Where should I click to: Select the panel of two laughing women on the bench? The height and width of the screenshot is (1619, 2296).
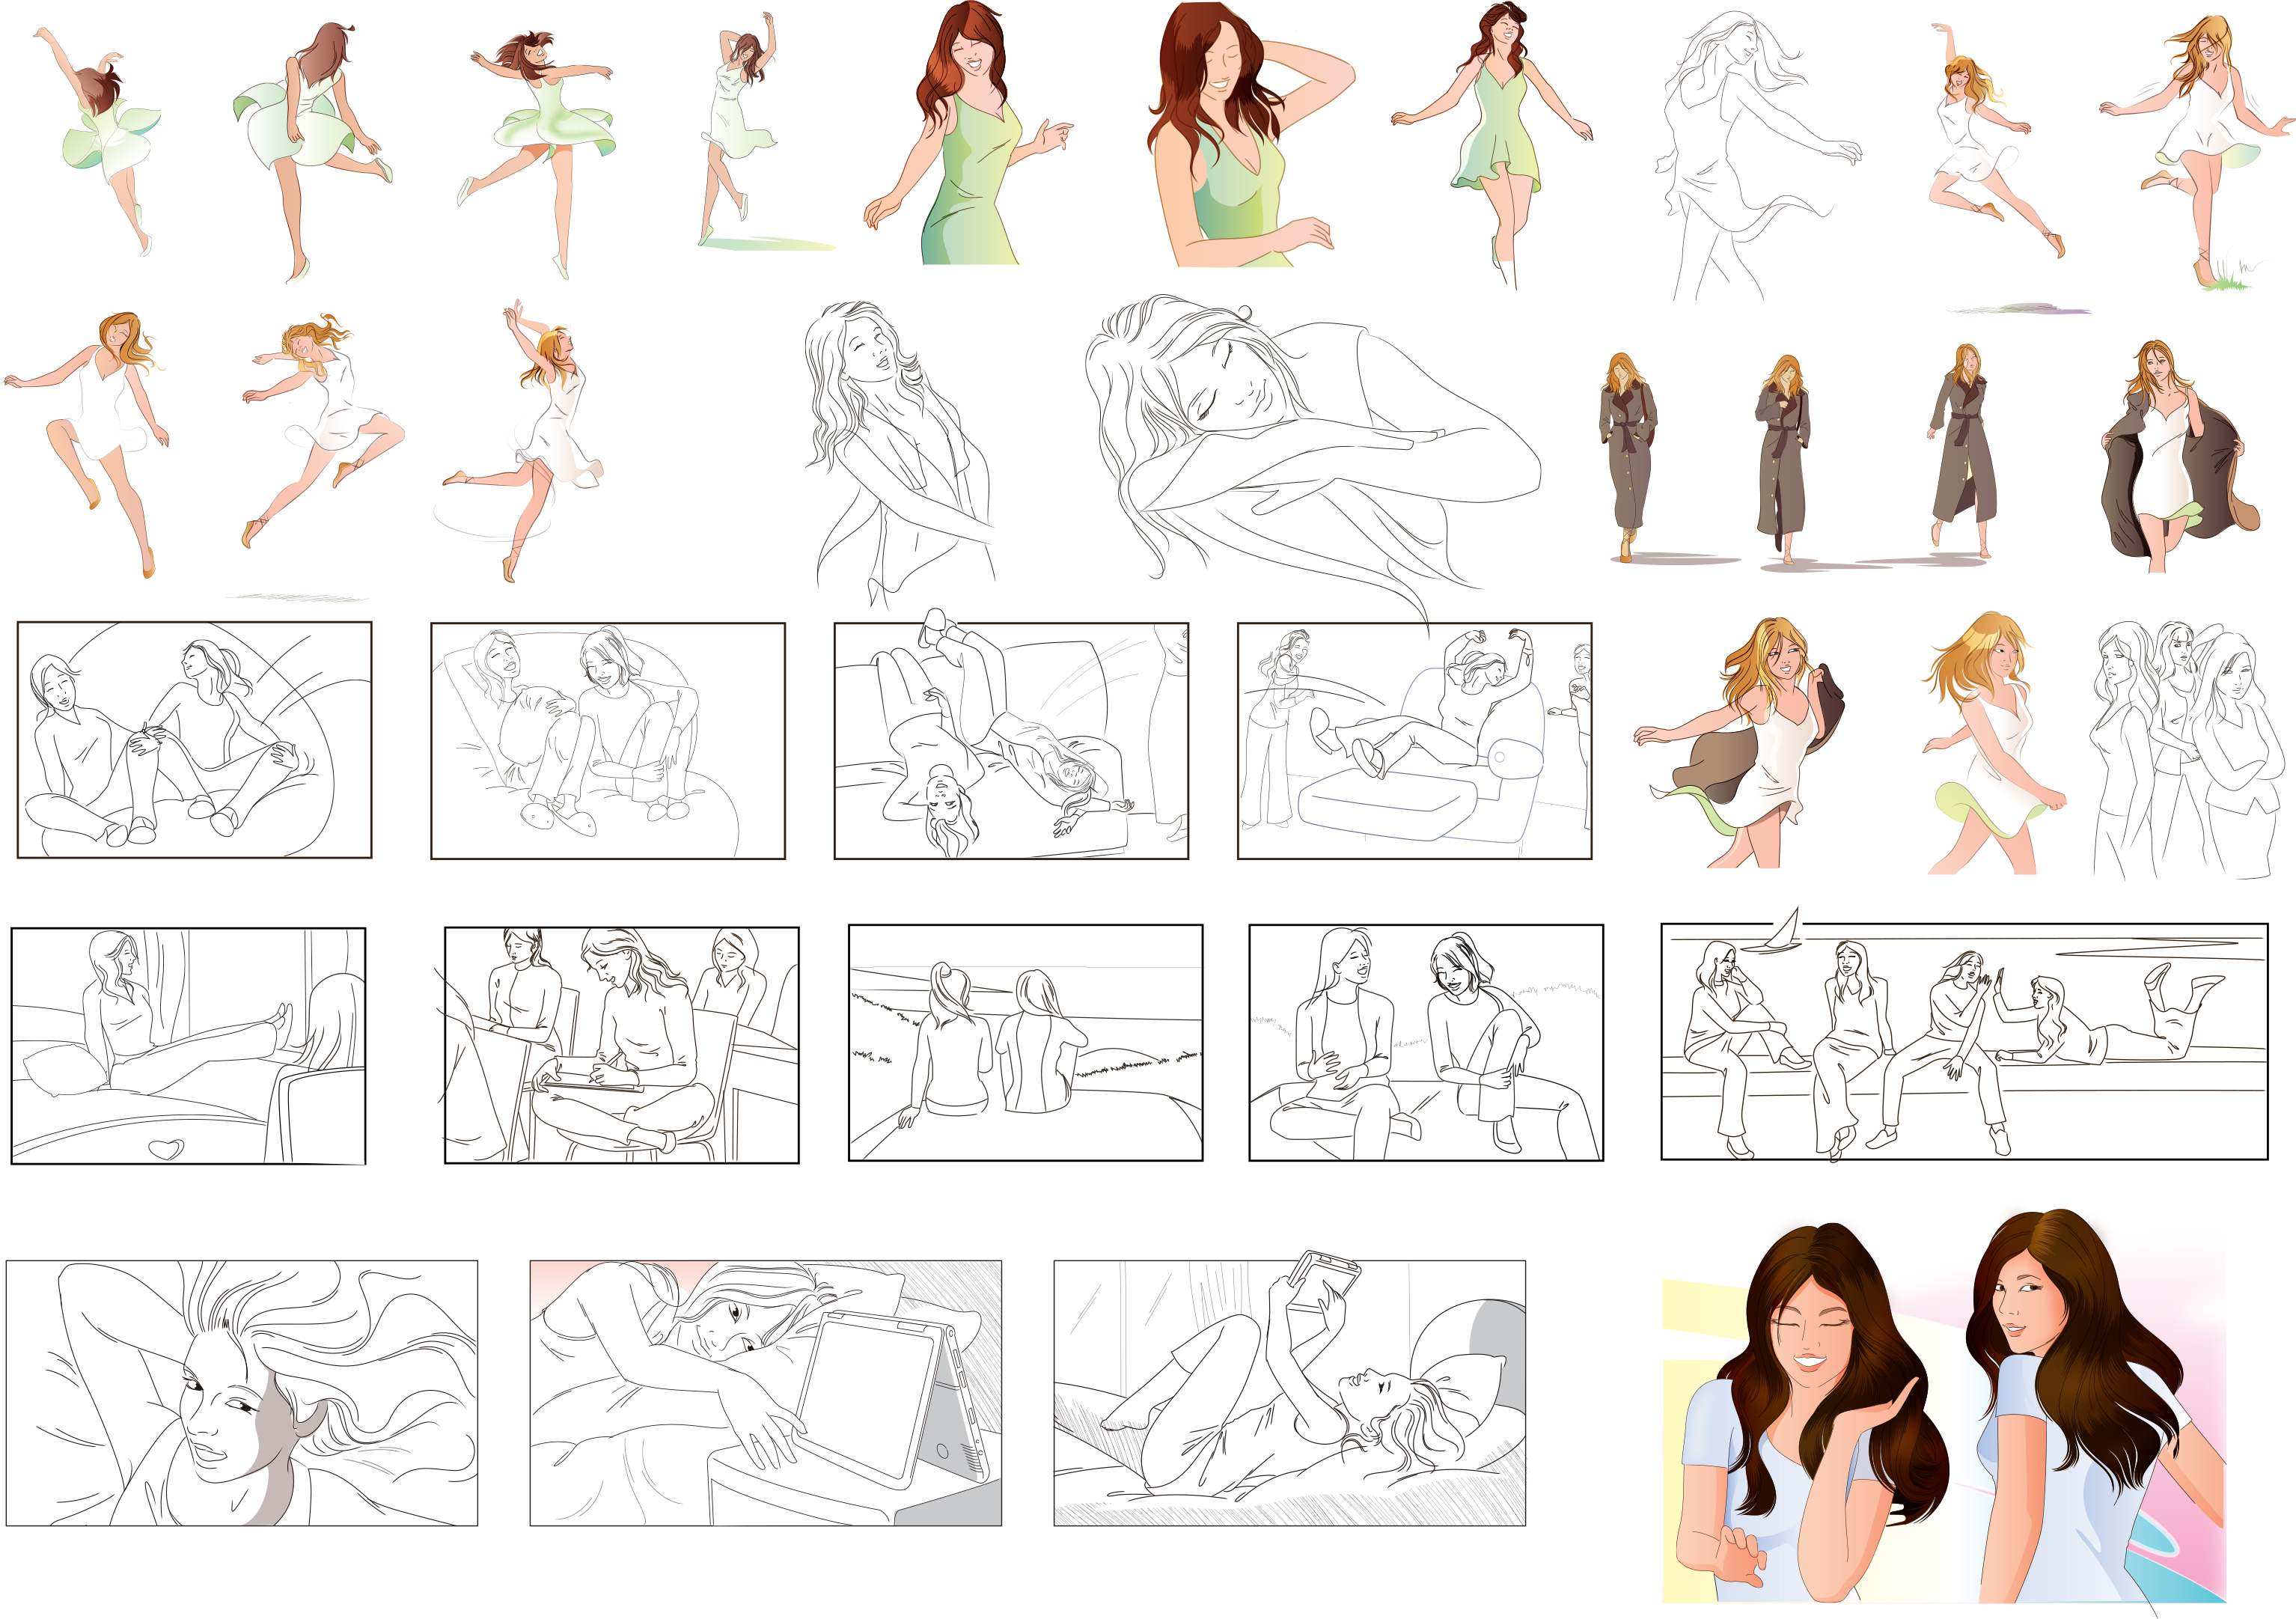pos(1425,1042)
